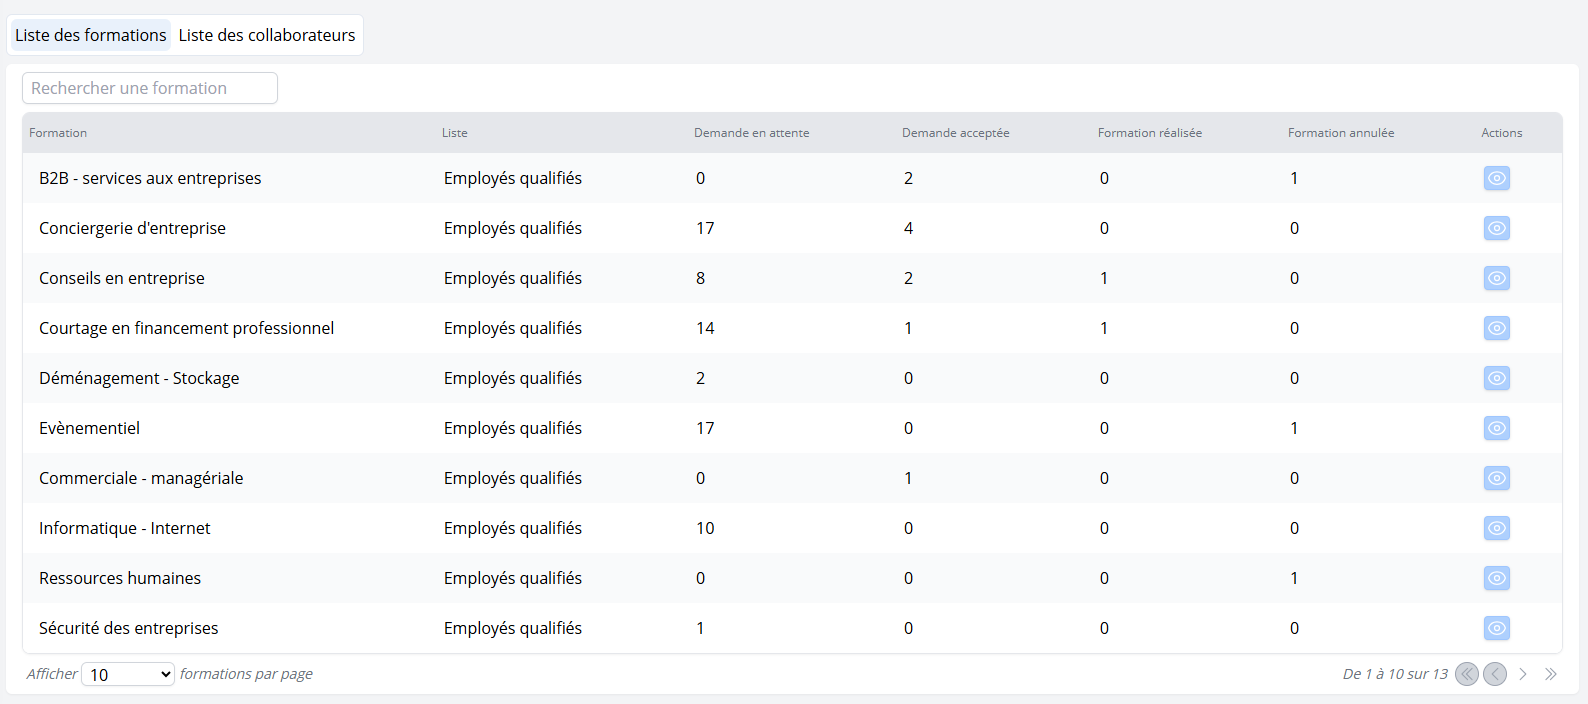View details of B2B services aux entreprises
1588x704 pixels.
click(1496, 178)
